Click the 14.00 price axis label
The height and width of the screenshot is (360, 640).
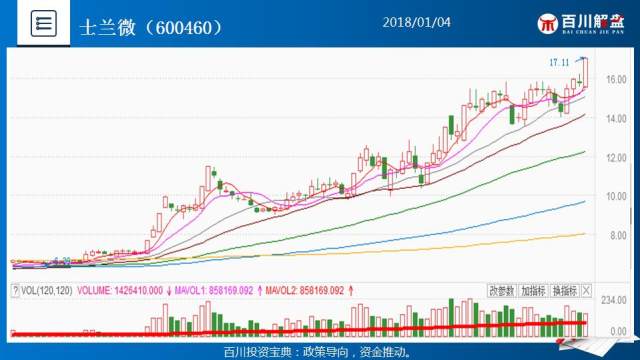point(616,119)
